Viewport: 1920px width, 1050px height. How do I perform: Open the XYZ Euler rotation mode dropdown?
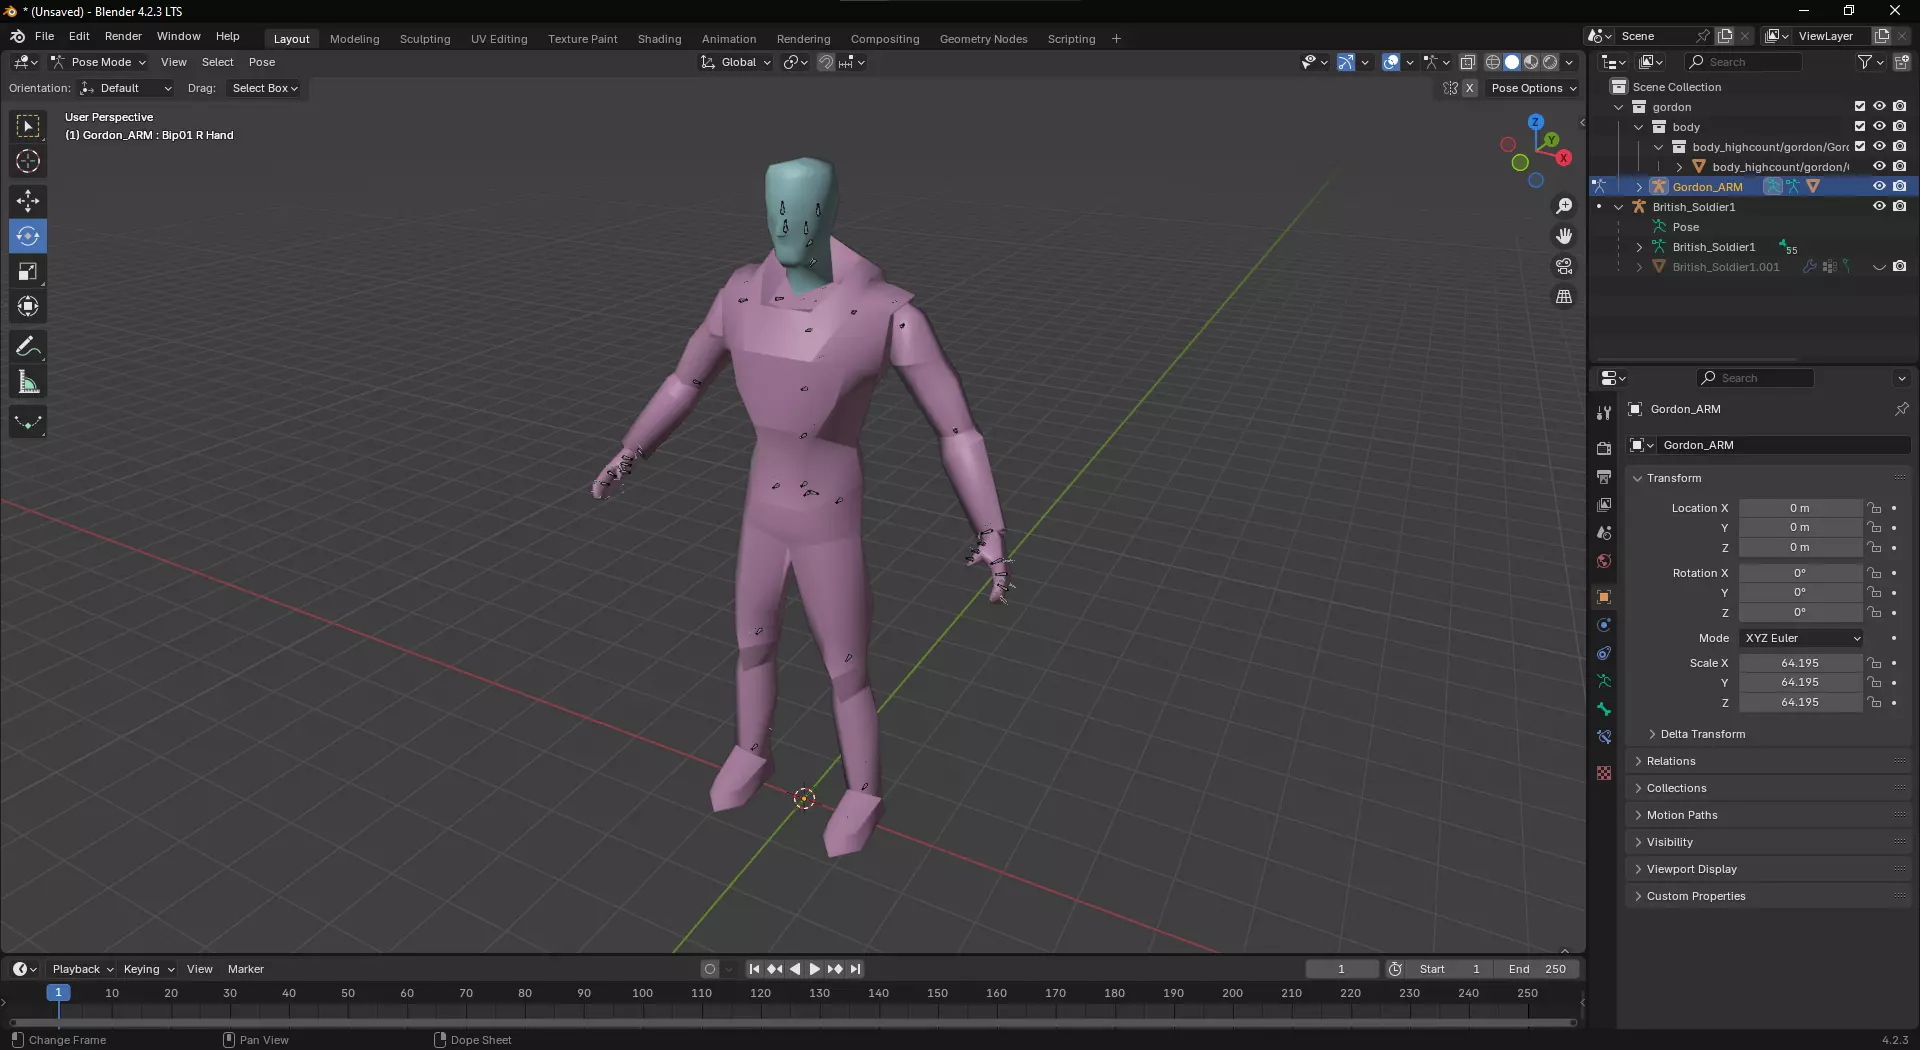[1801, 638]
